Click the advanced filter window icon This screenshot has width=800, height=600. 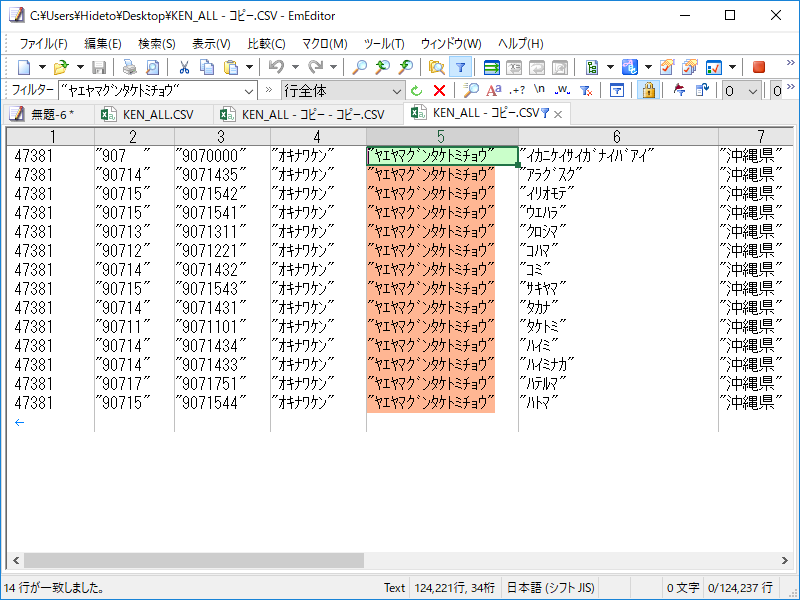[616, 91]
